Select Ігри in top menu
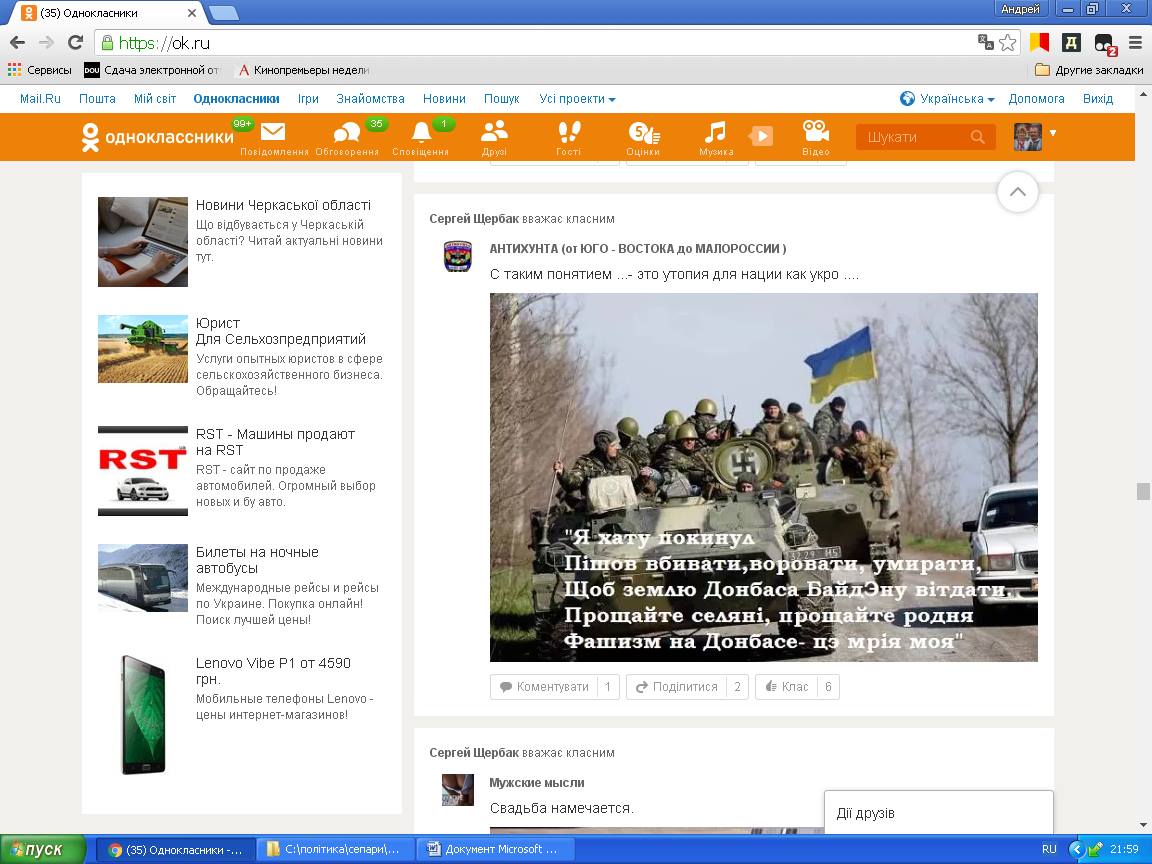Image resolution: width=1152 pixels, height=864 pixels. [308, 99]
